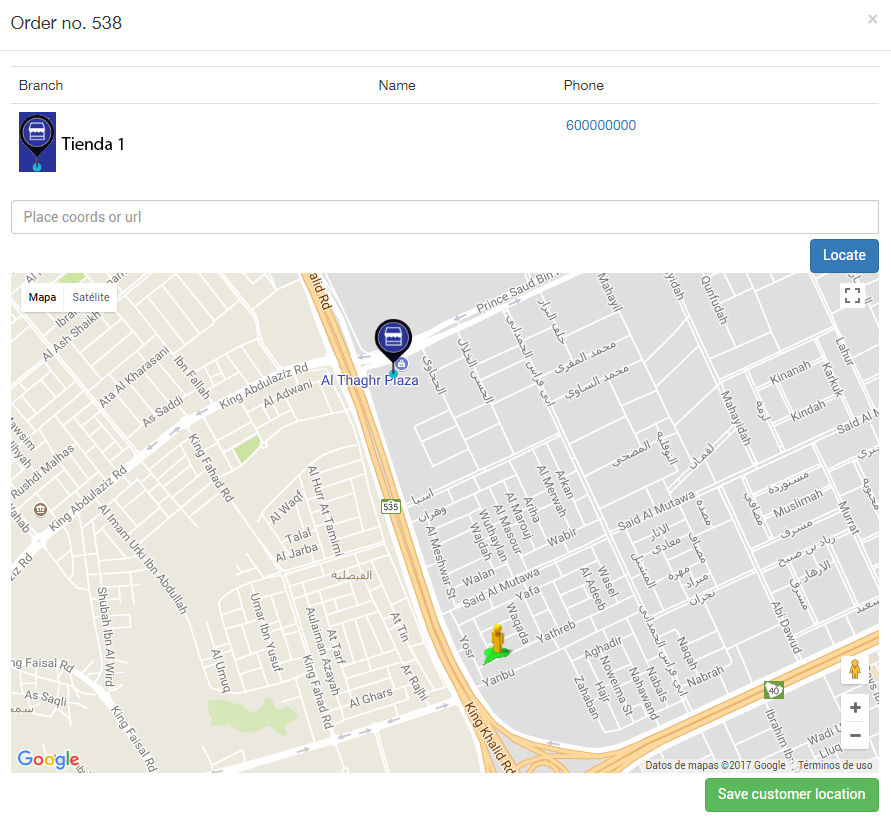Open Términos de uso link

coord(835,765)
